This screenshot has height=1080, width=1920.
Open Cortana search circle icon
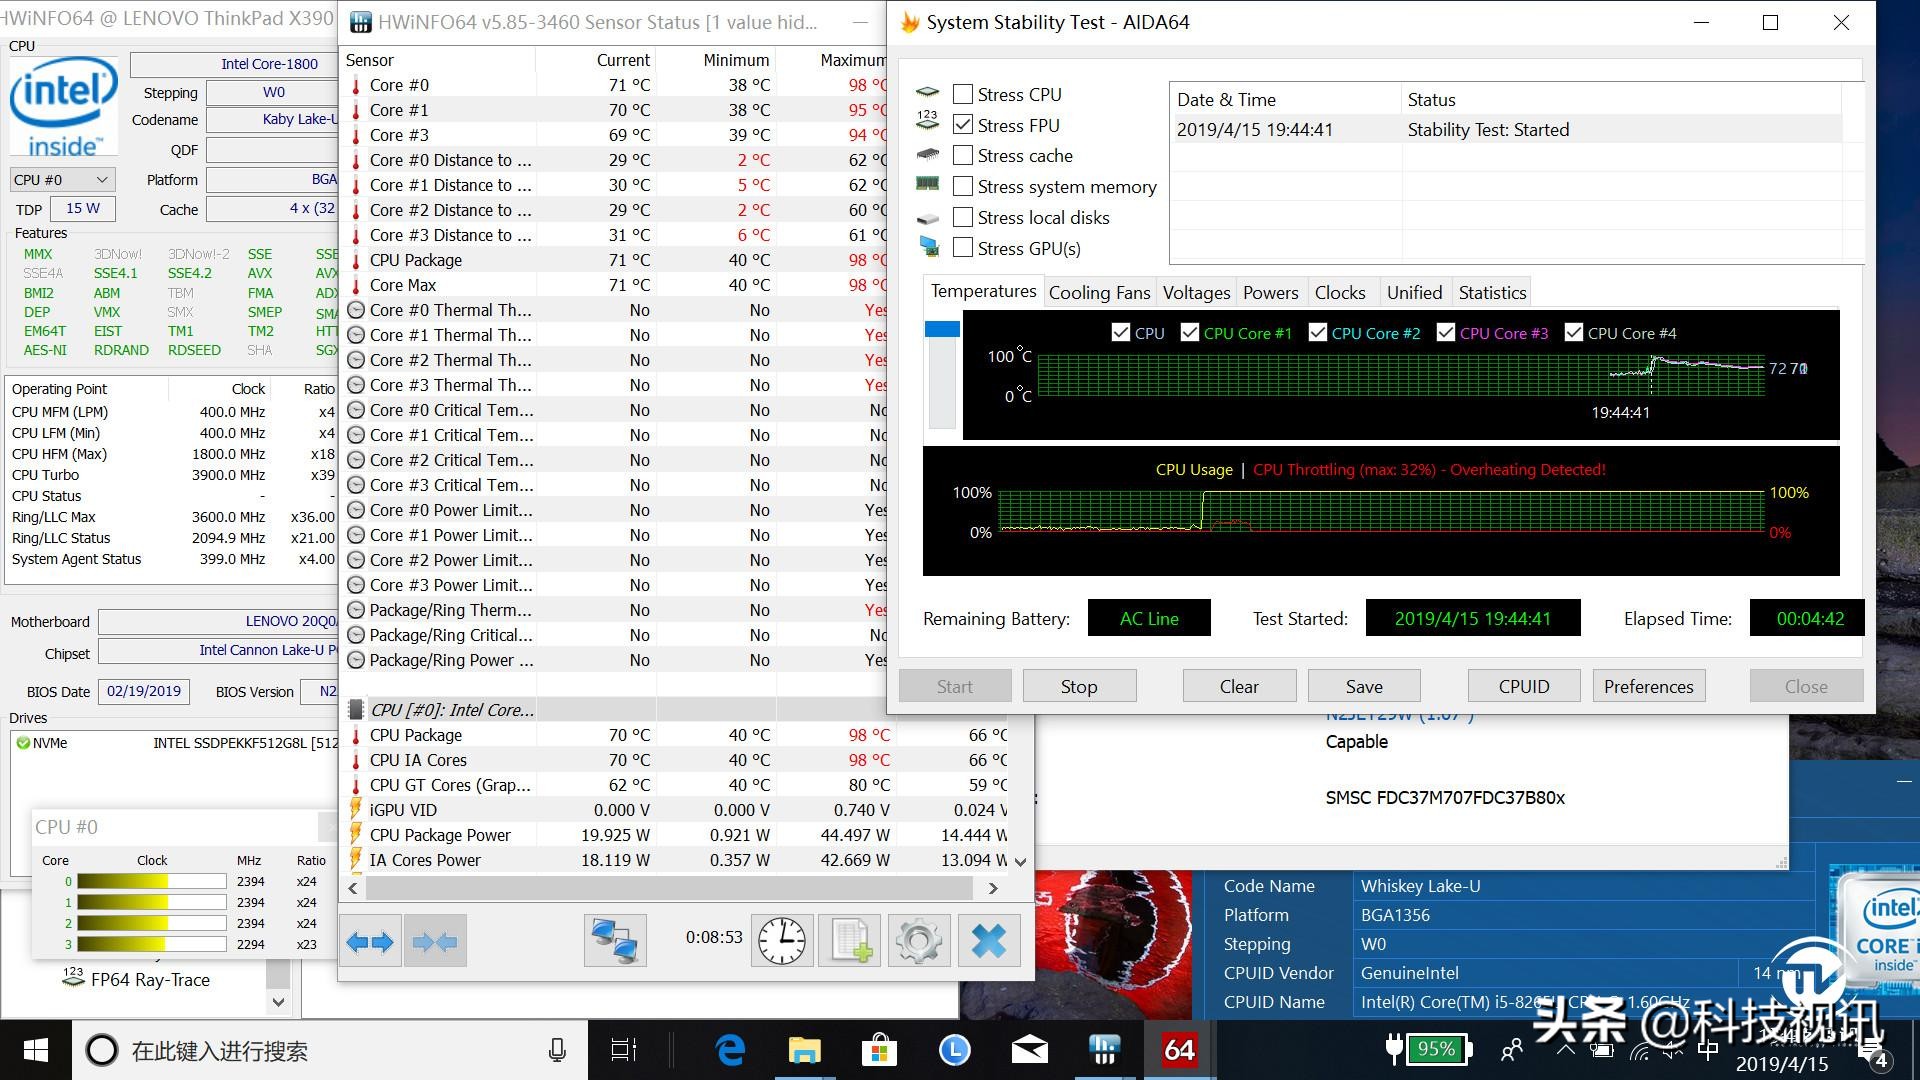101,1050
